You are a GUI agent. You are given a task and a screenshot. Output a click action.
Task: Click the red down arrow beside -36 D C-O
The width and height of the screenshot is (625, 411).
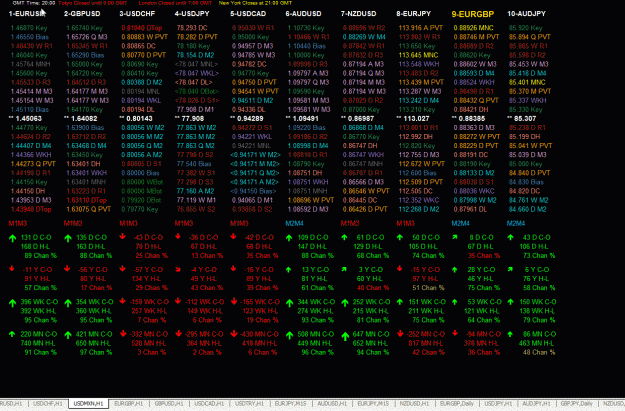178,236
